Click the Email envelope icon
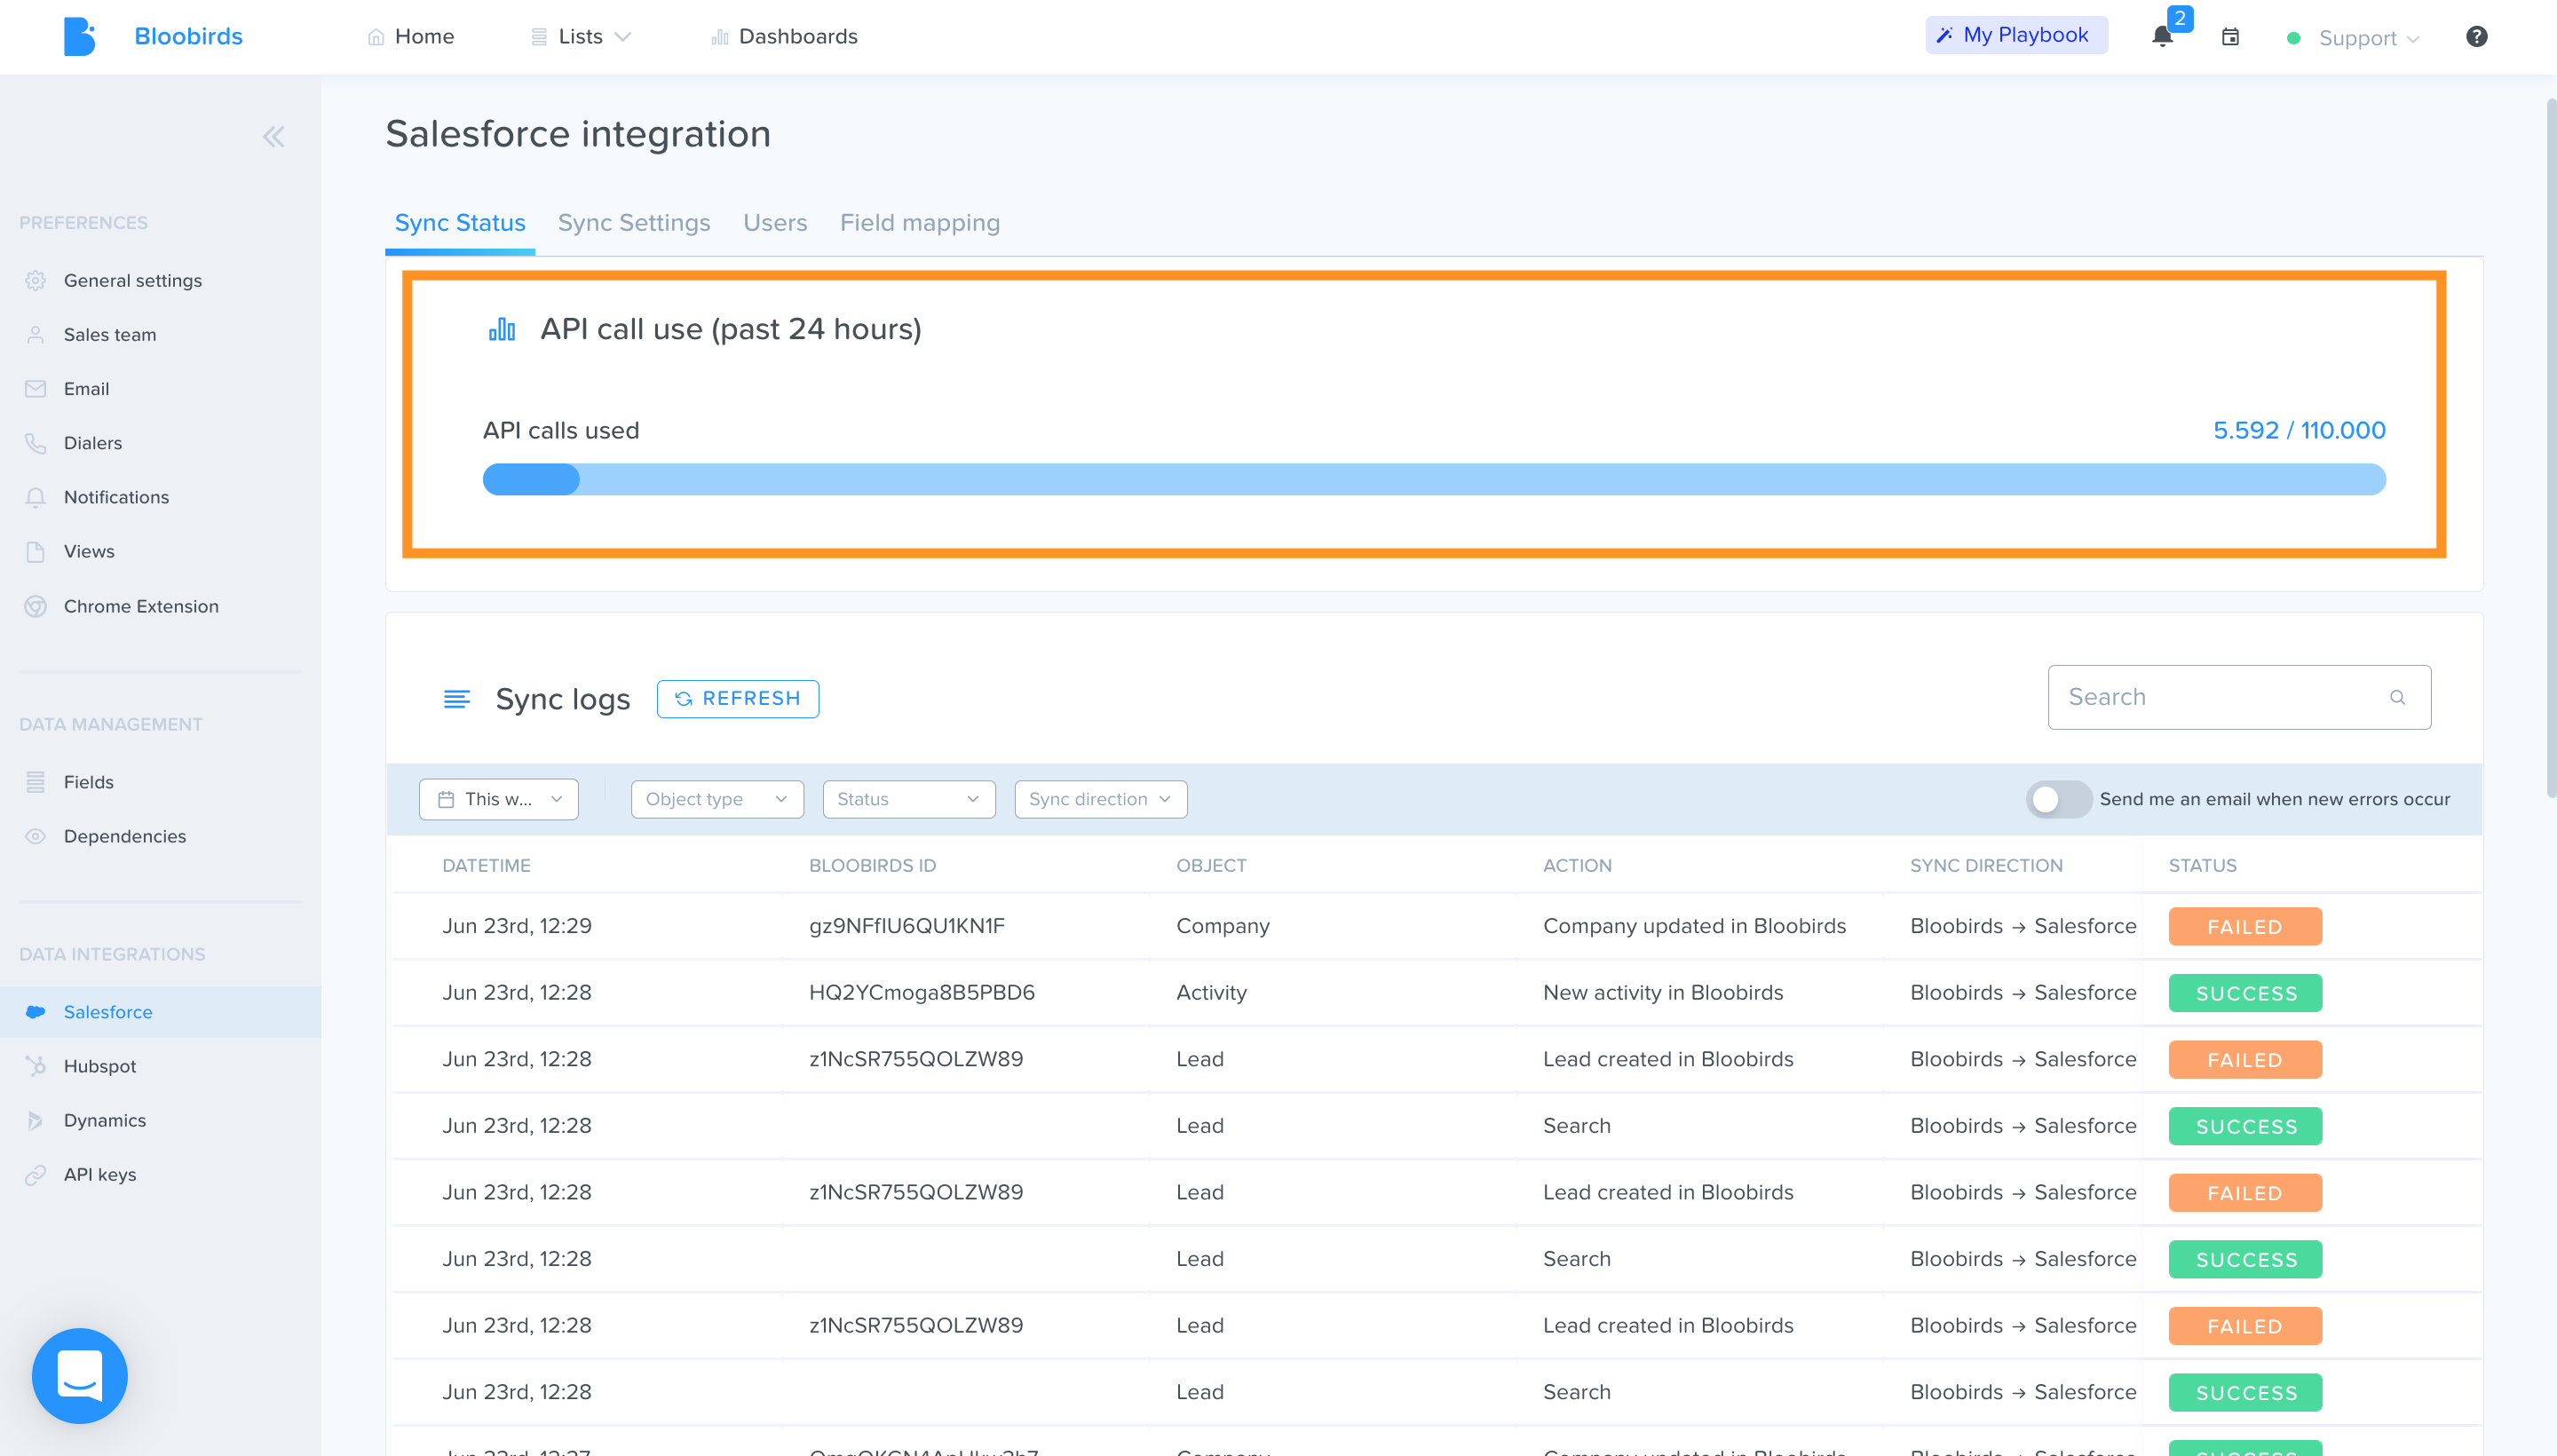Viewport: 2557px width, 1456px height. click(x=36, y=389)
